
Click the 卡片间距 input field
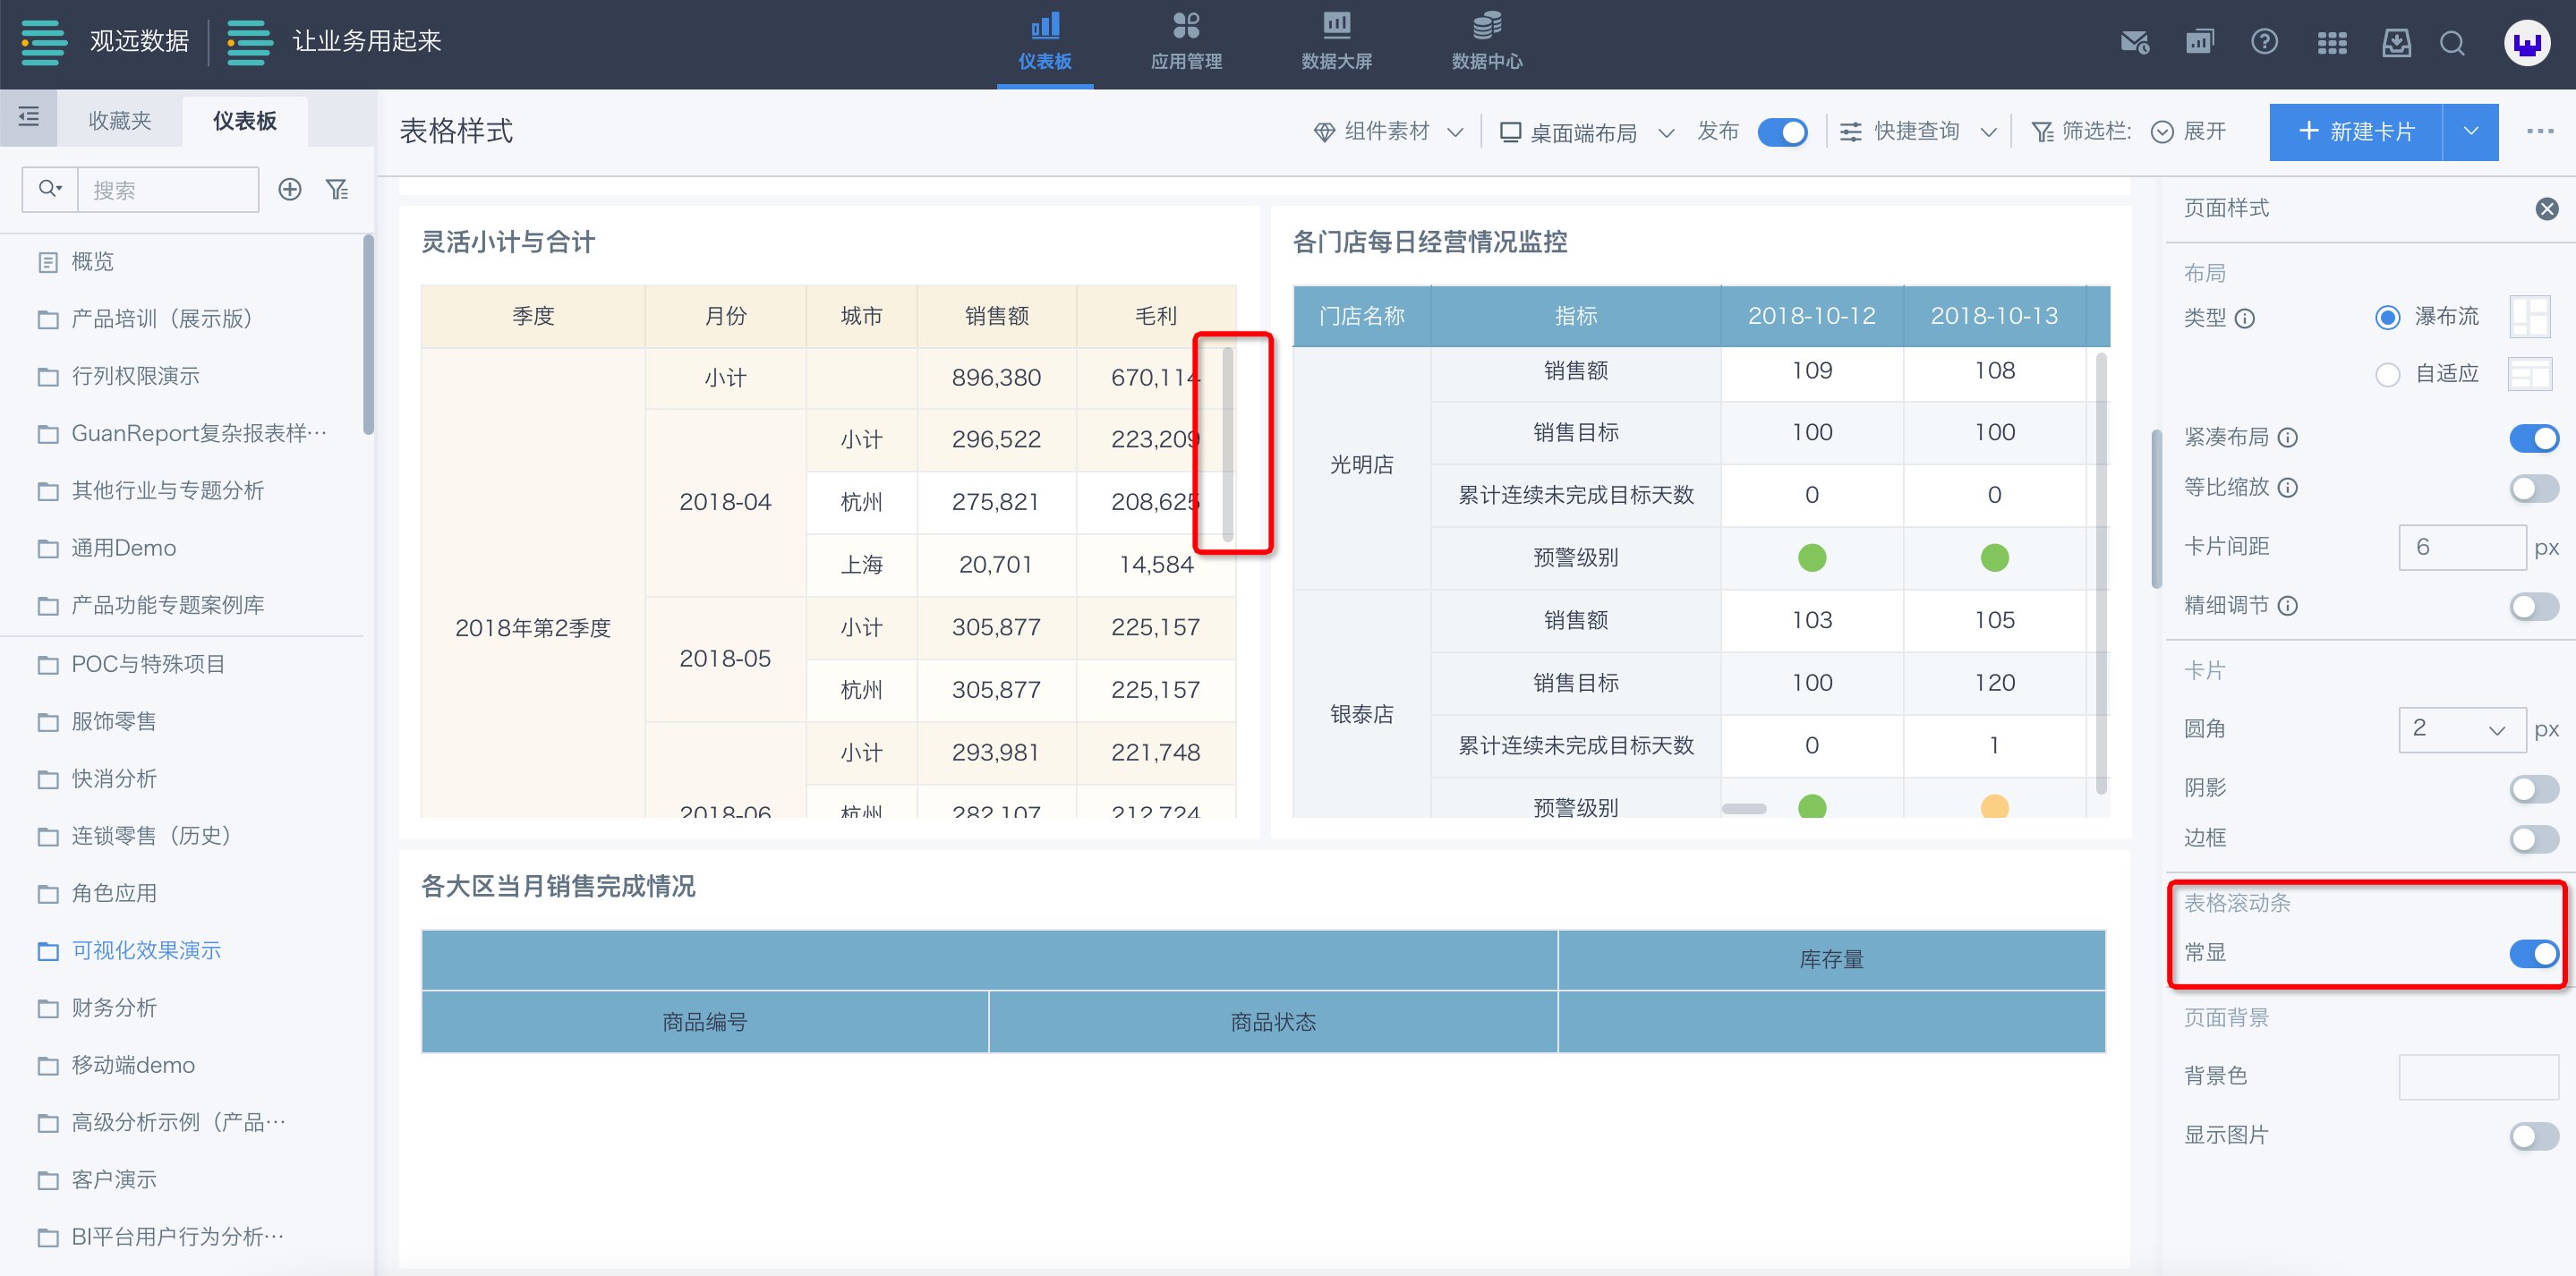click(2461, 547)
